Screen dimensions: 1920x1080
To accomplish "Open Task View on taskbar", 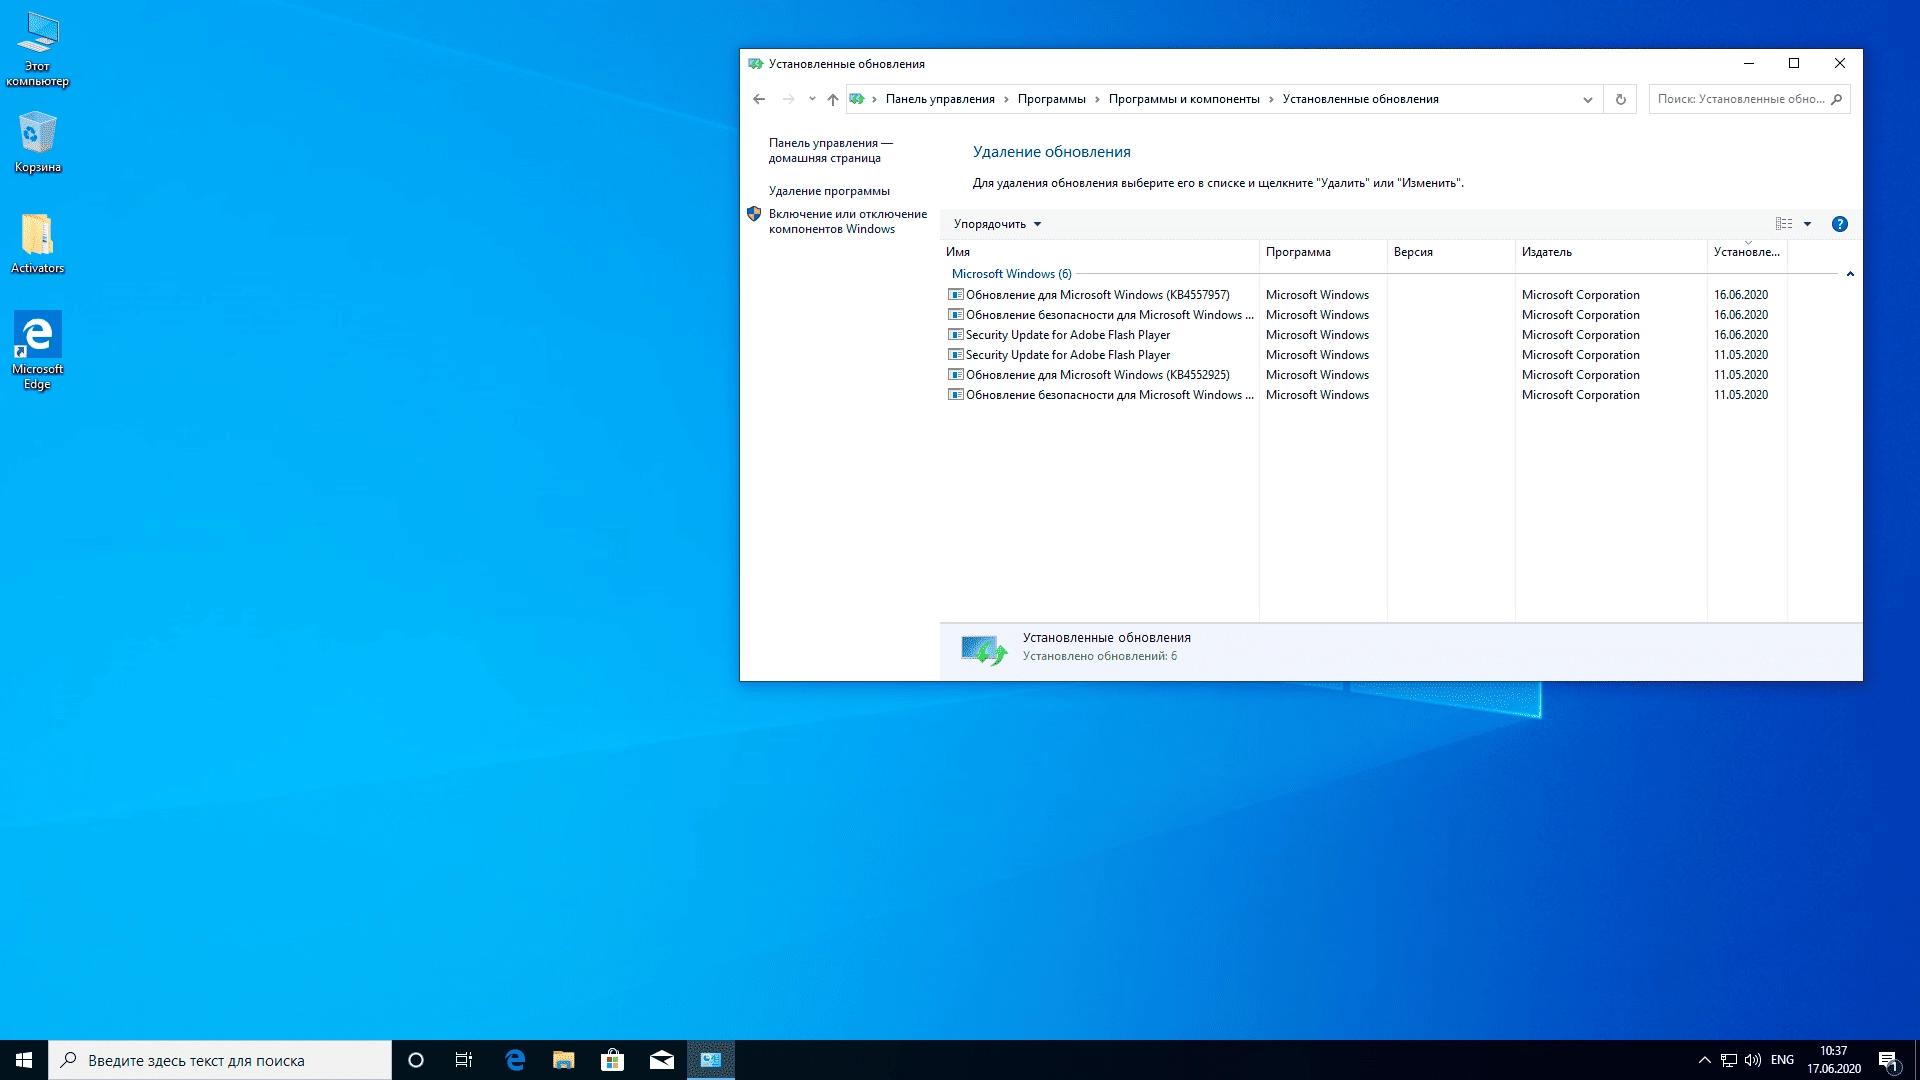I will (x=464, y=1060).
